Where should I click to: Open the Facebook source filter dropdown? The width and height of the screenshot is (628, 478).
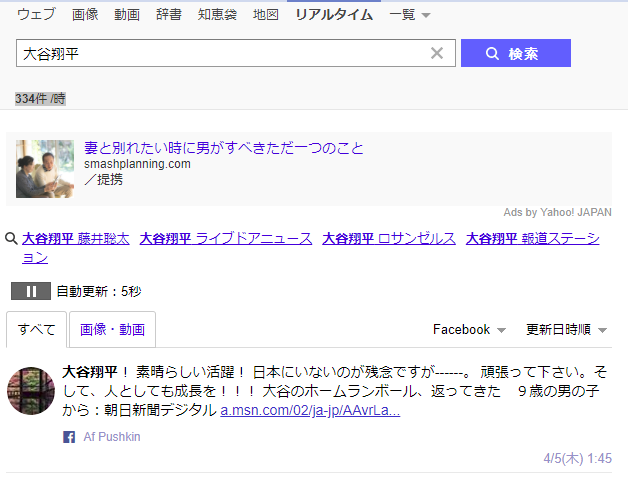click(469, 329)
